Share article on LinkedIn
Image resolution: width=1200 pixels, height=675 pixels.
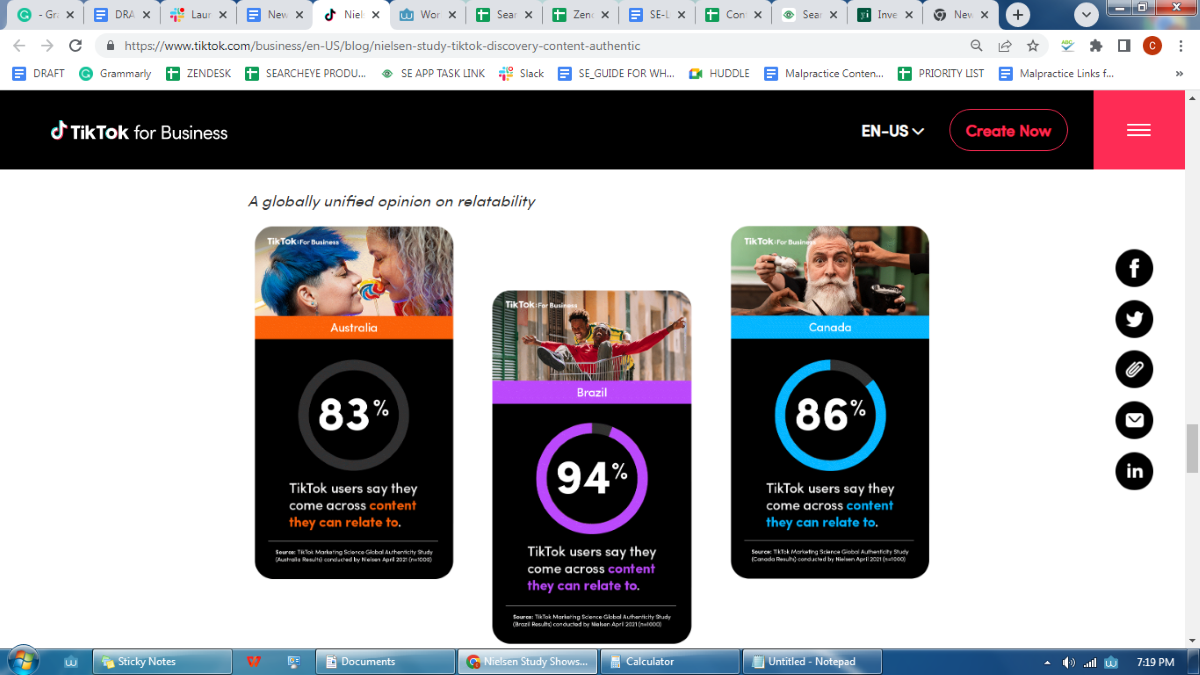[1134, 471]
